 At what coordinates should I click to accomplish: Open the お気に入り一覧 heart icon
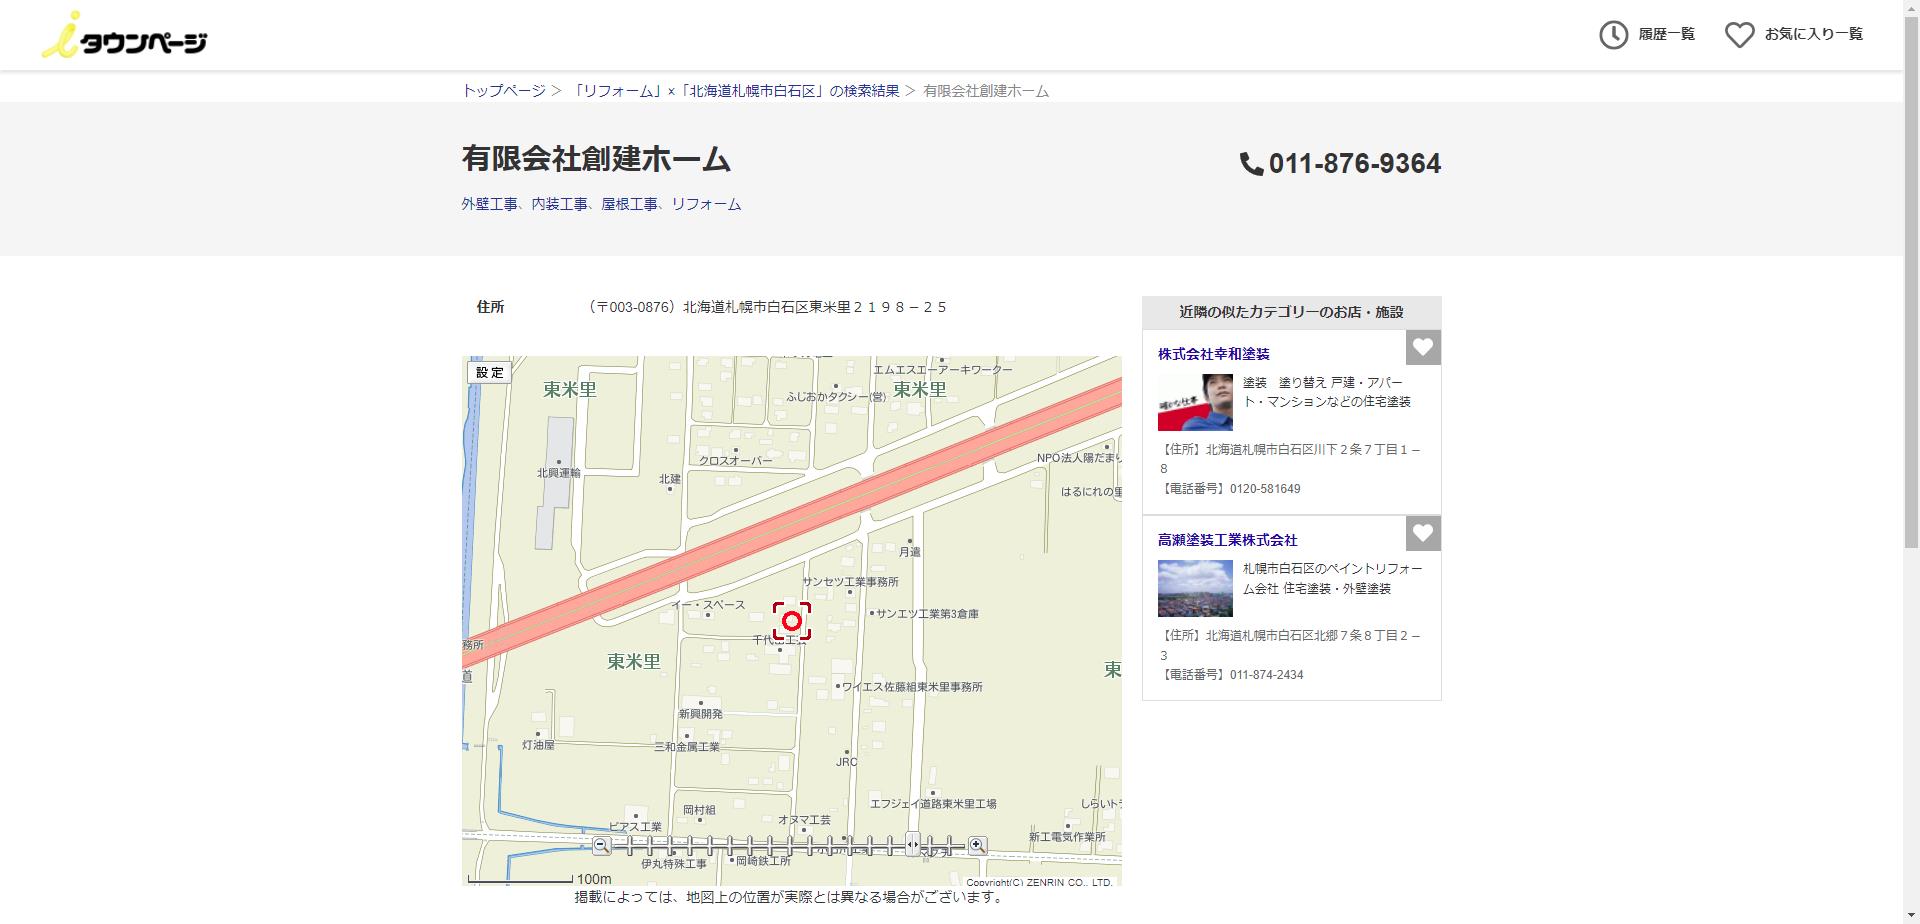pos(1739,35)
